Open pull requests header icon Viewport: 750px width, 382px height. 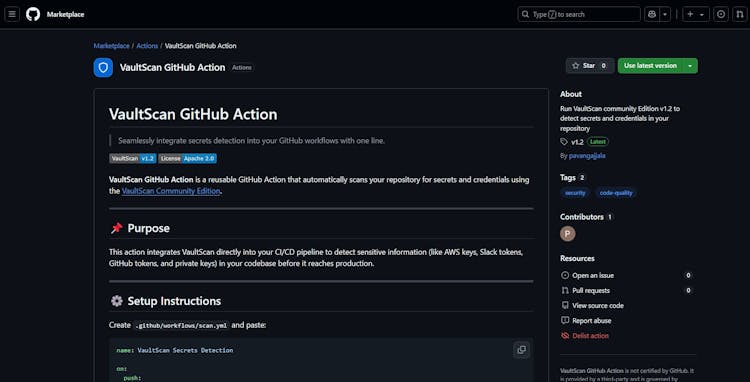point(739,14)
